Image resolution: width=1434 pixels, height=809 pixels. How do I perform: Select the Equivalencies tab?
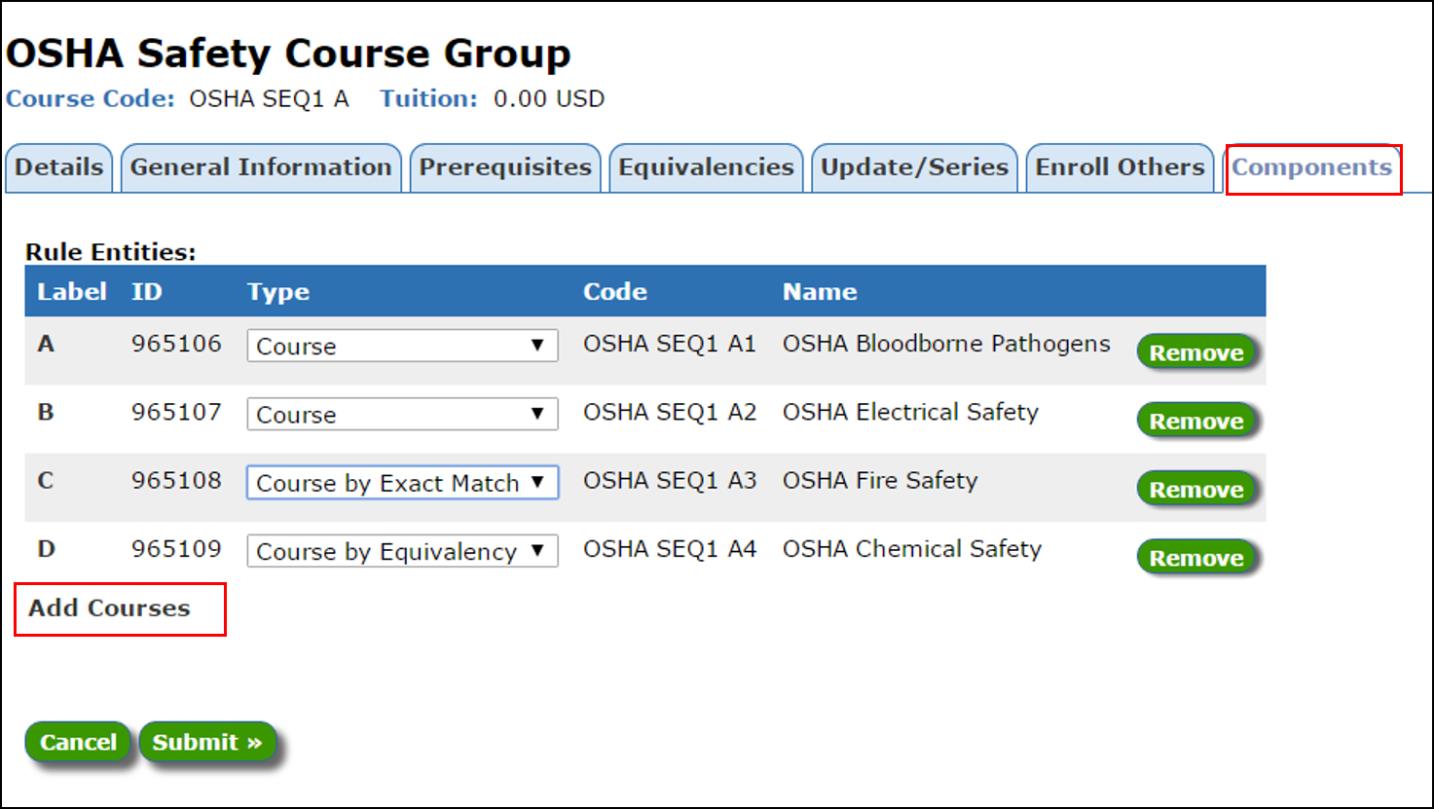[x=706, y=168]
